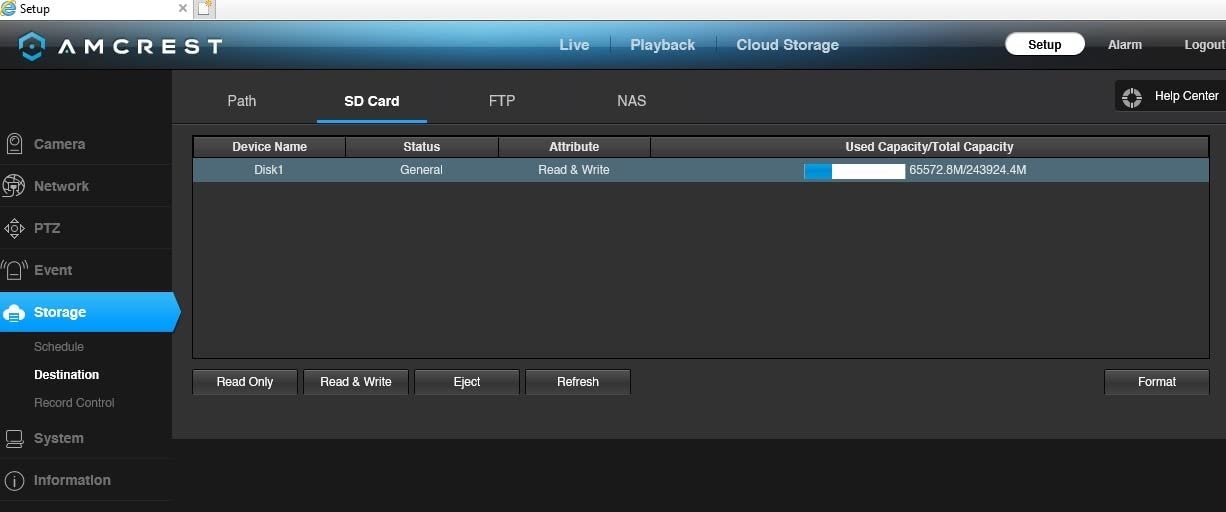1226x512 pixels.
Task: Click the Help Center lifebuoy icon
Action: coord(1132,97)
